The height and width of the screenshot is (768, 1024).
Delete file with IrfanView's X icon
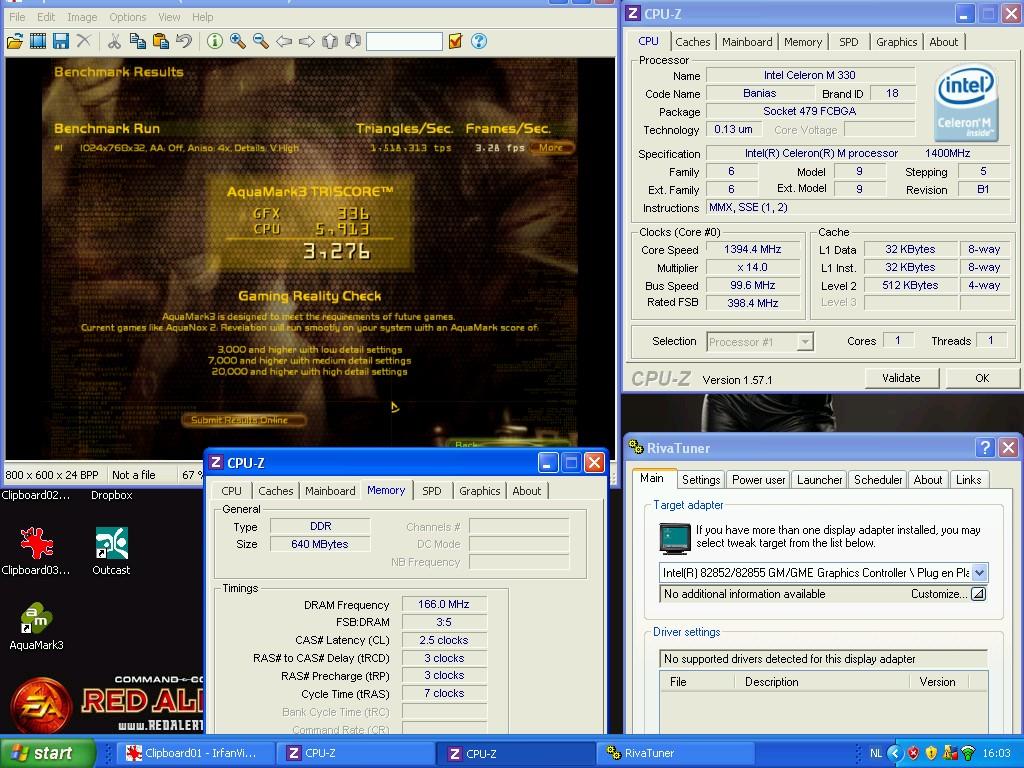[84, 41]
